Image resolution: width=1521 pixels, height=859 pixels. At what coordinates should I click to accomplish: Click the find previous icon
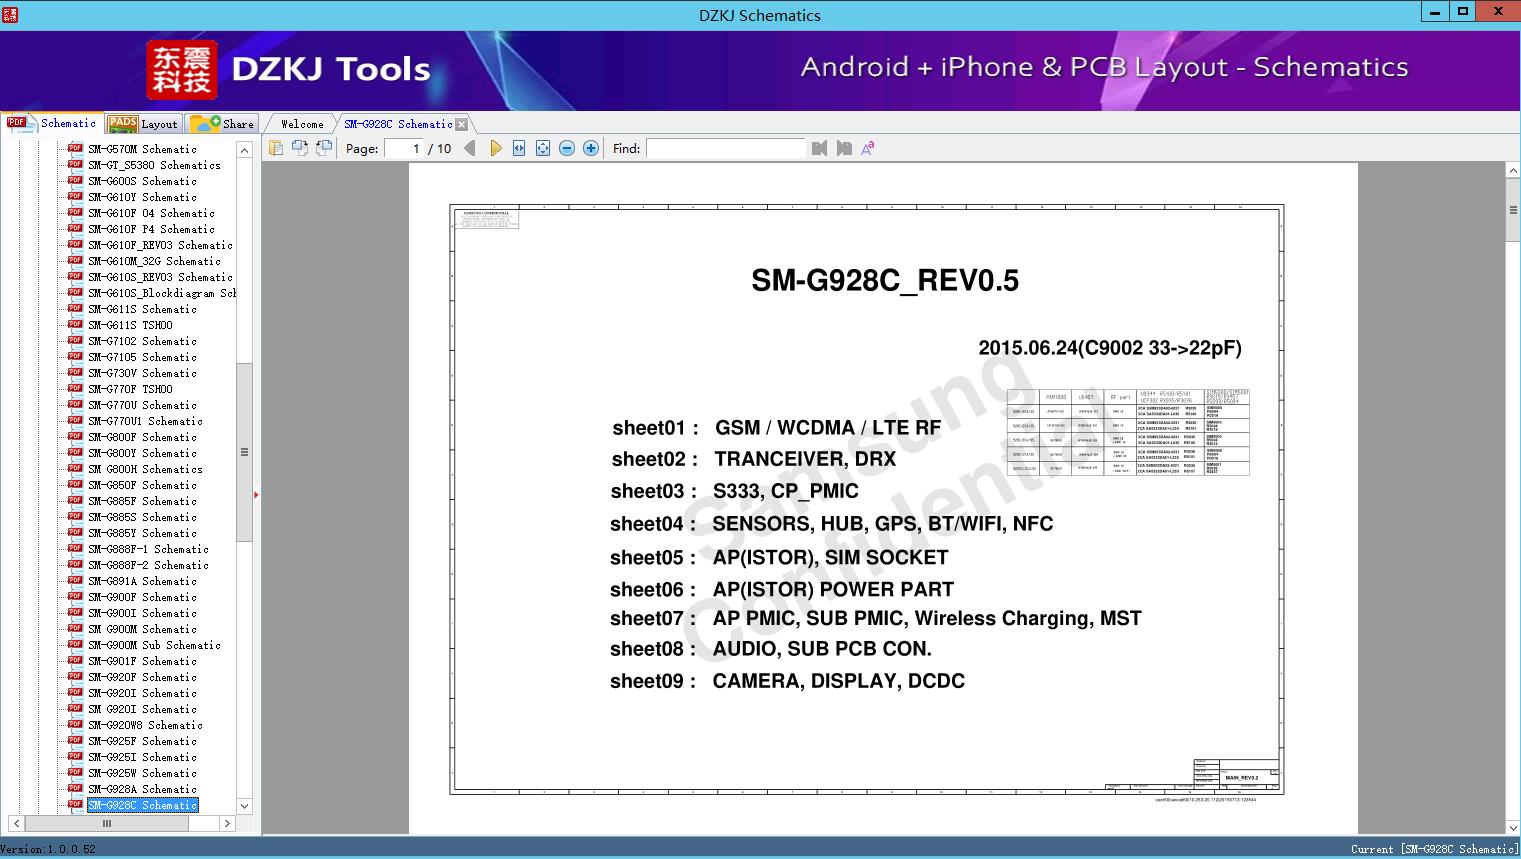tap(819, 148)
